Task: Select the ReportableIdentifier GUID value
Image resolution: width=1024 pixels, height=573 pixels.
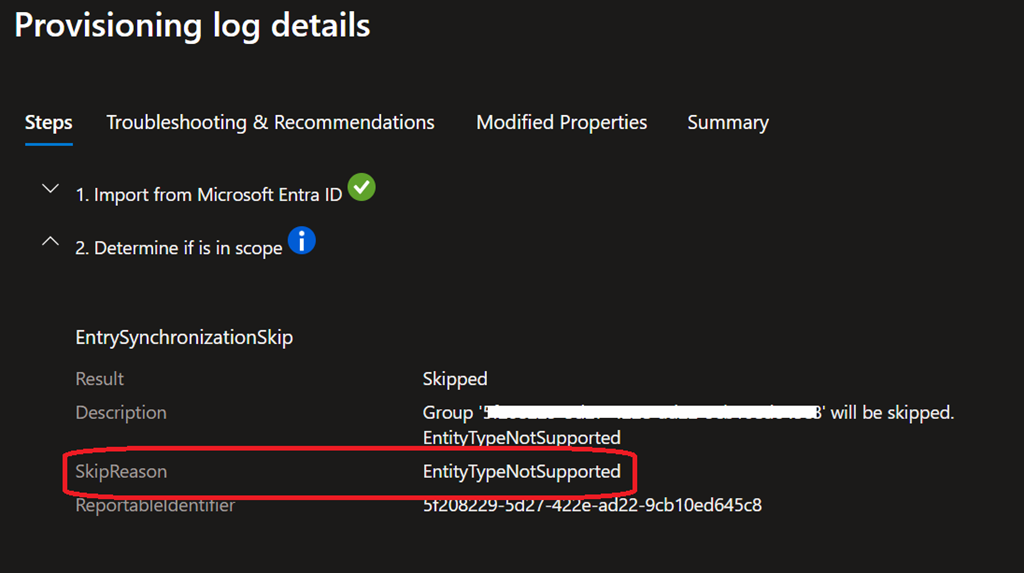Action: [x=592, y=505]
